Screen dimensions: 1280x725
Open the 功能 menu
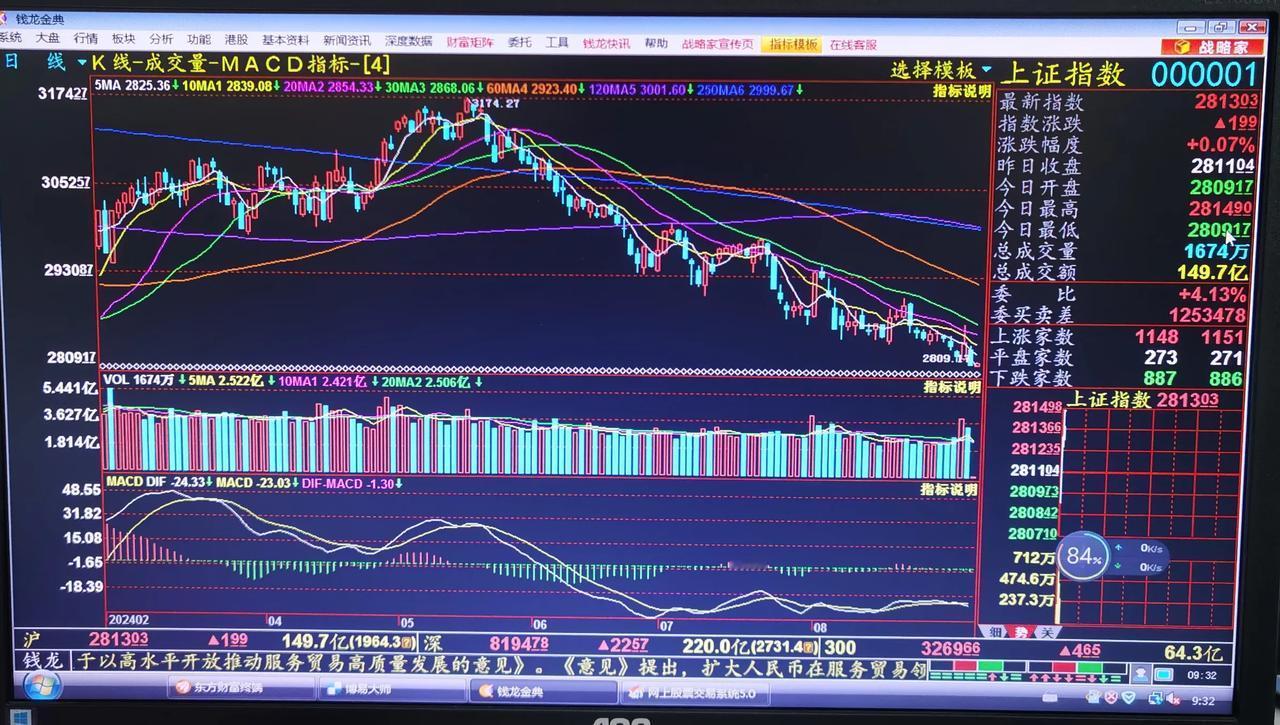(199, 39)
